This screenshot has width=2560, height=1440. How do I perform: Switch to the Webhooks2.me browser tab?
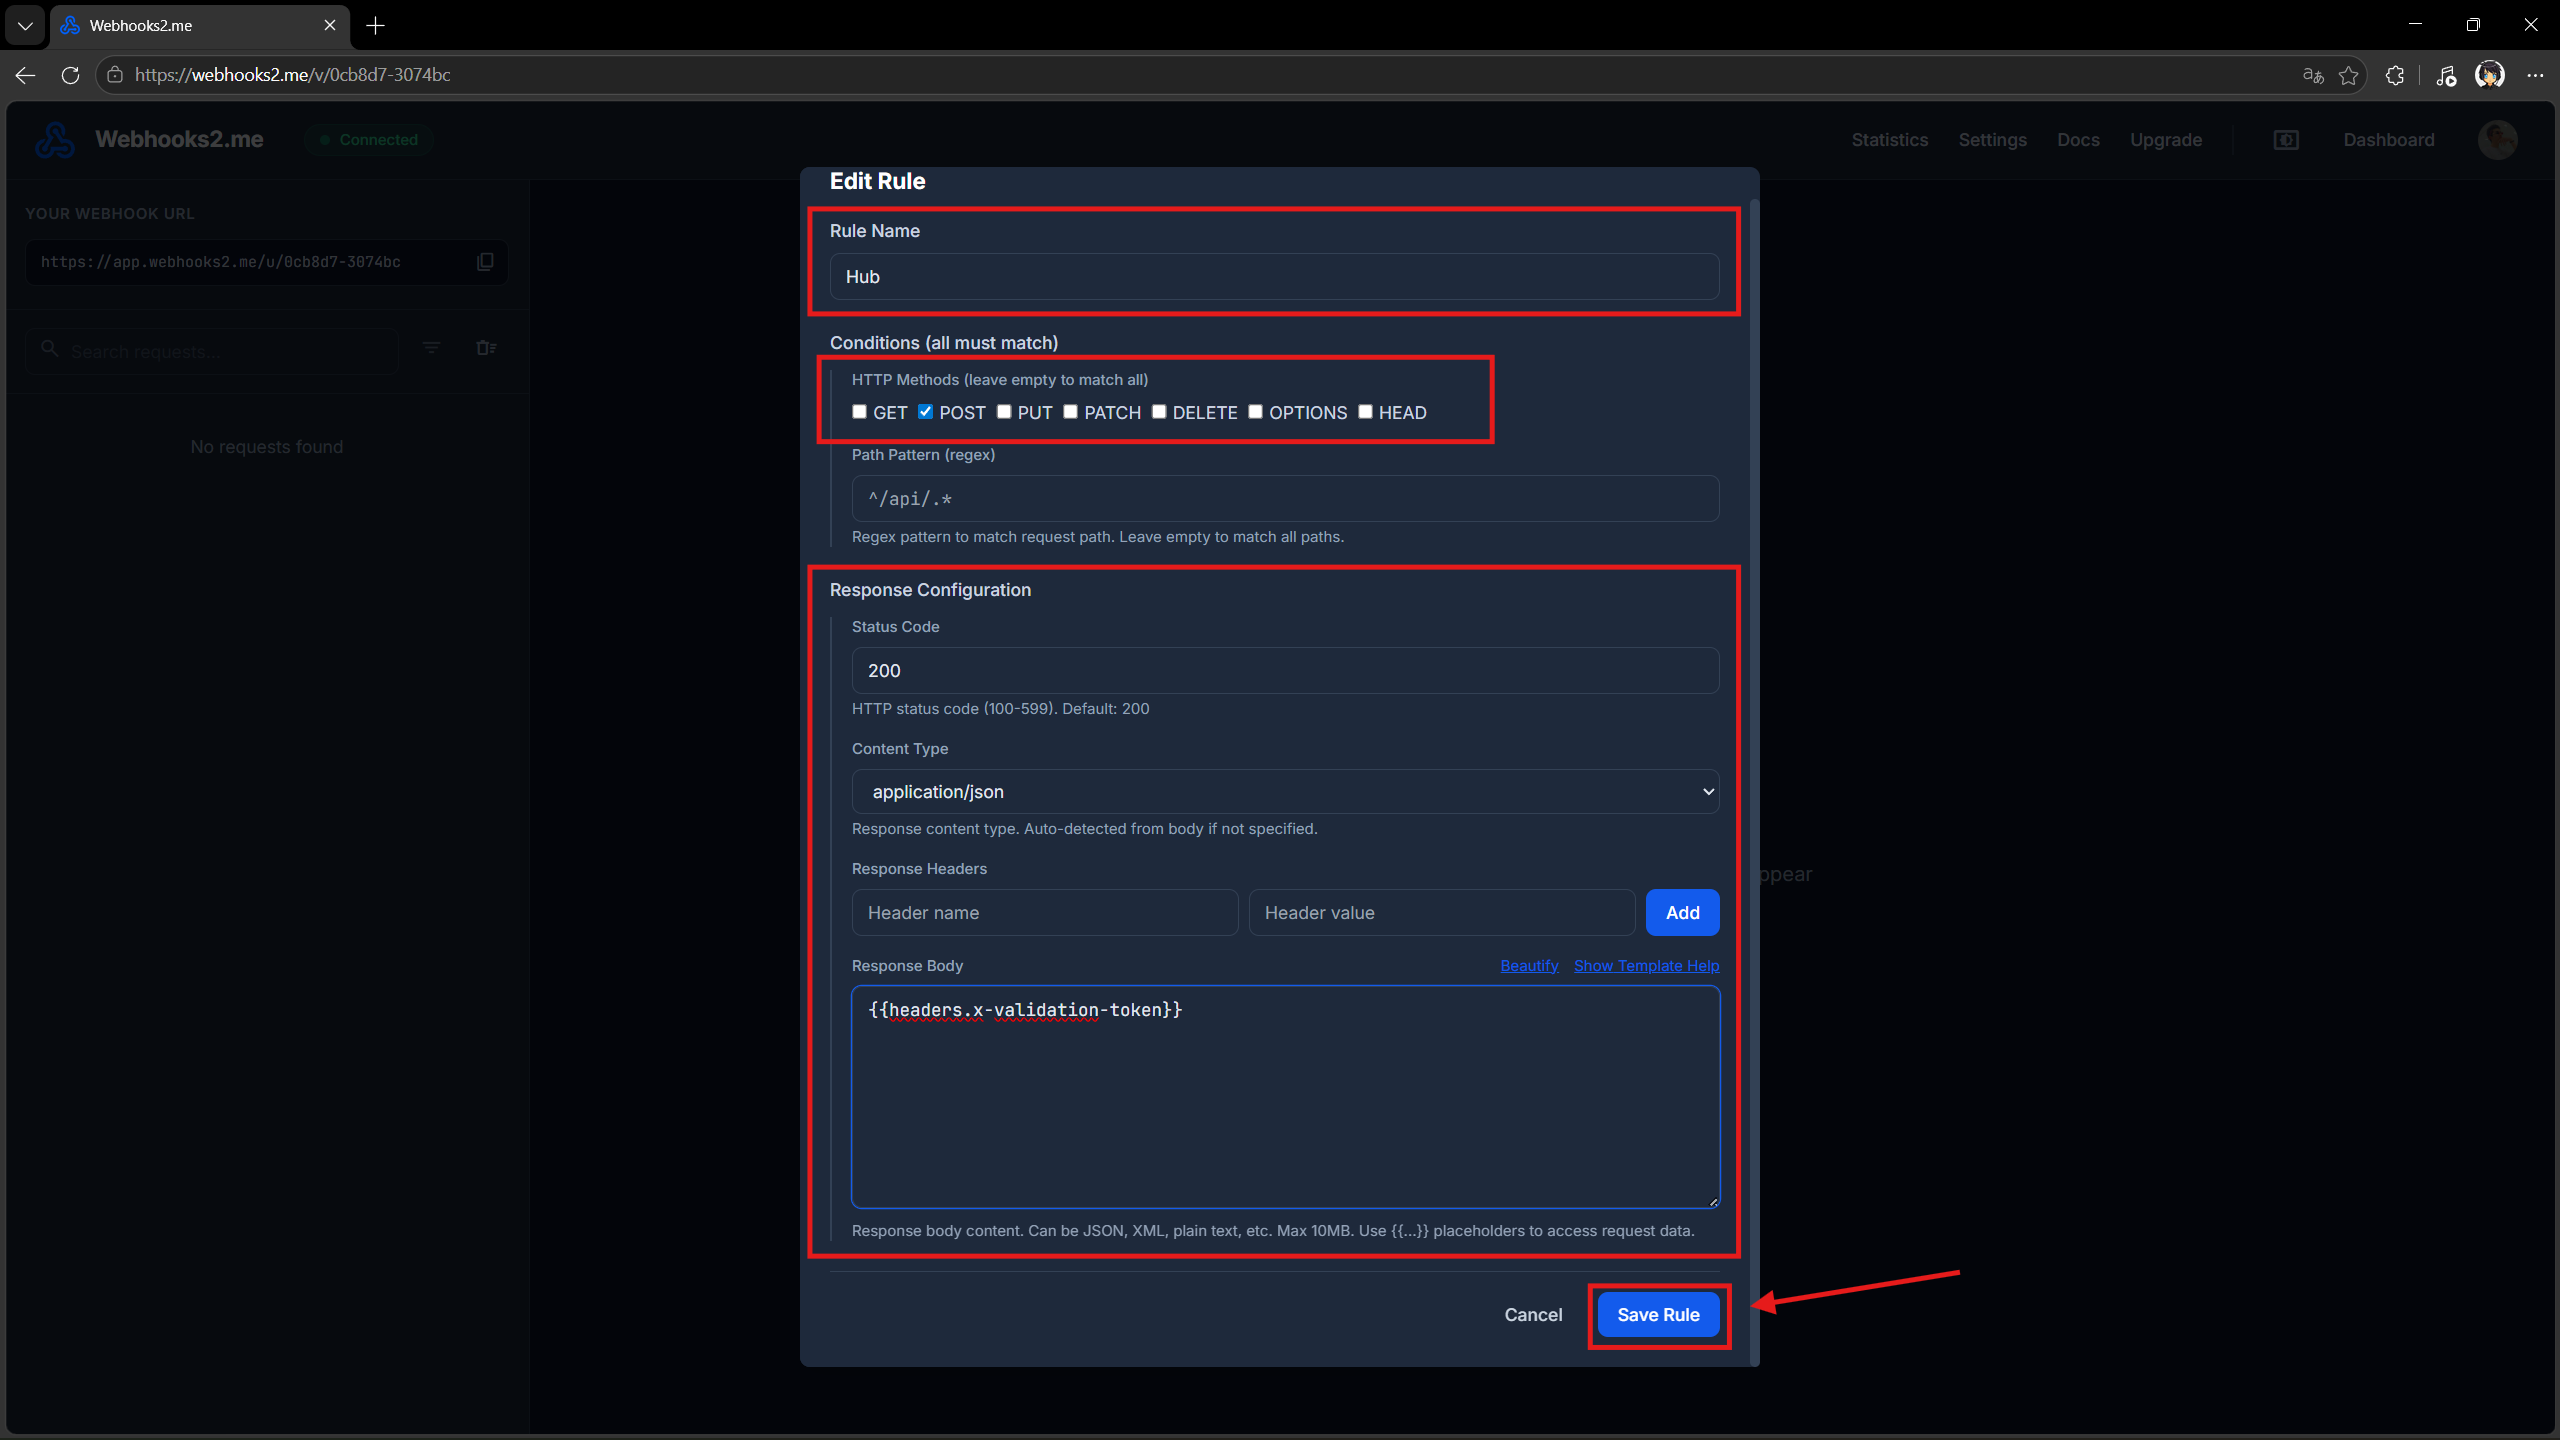pos(200,26)
